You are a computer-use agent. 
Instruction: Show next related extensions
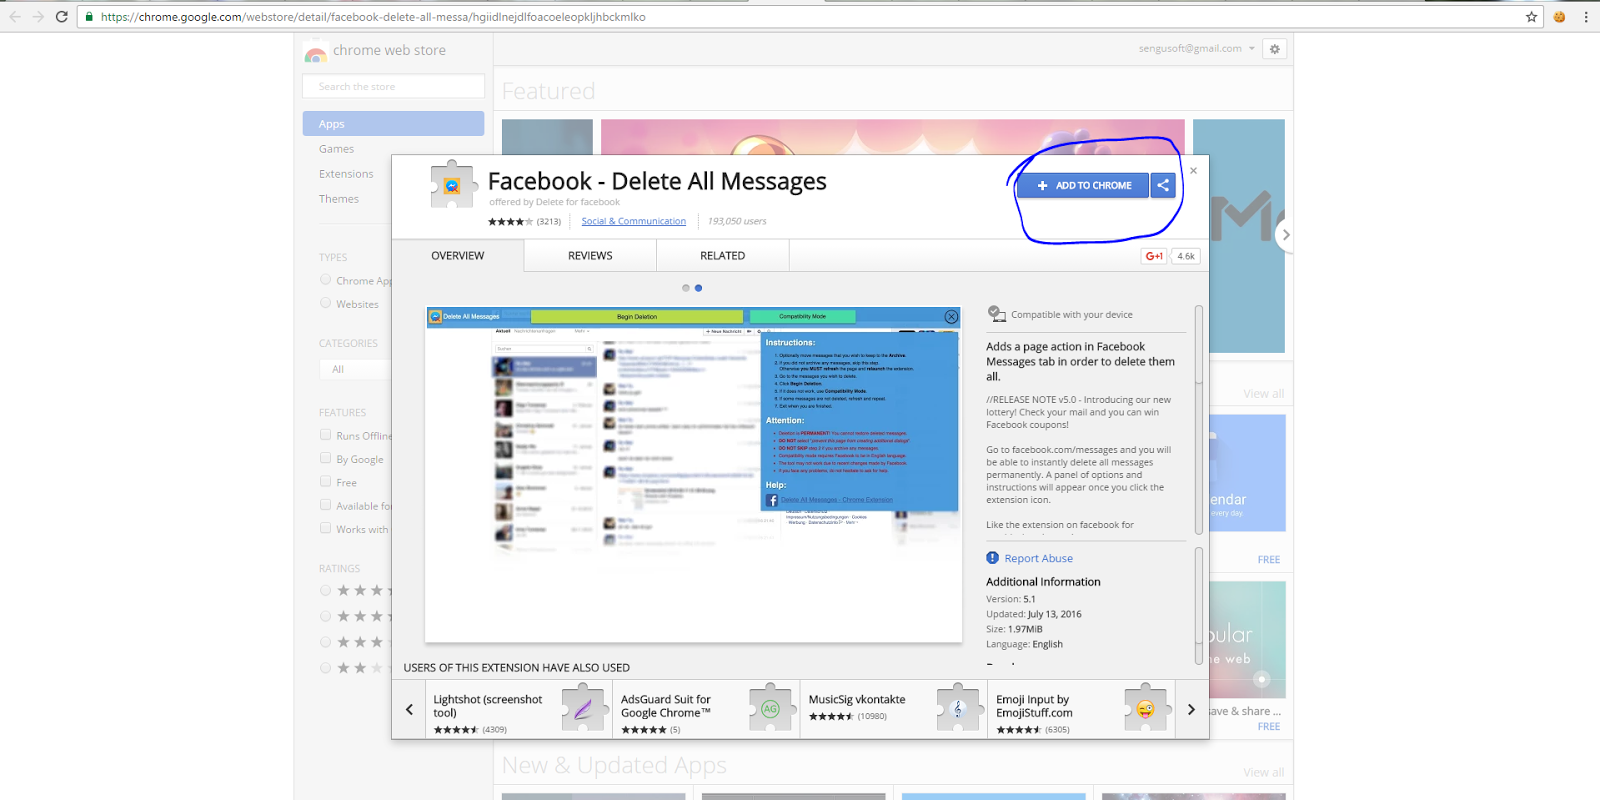point(1191,709)
